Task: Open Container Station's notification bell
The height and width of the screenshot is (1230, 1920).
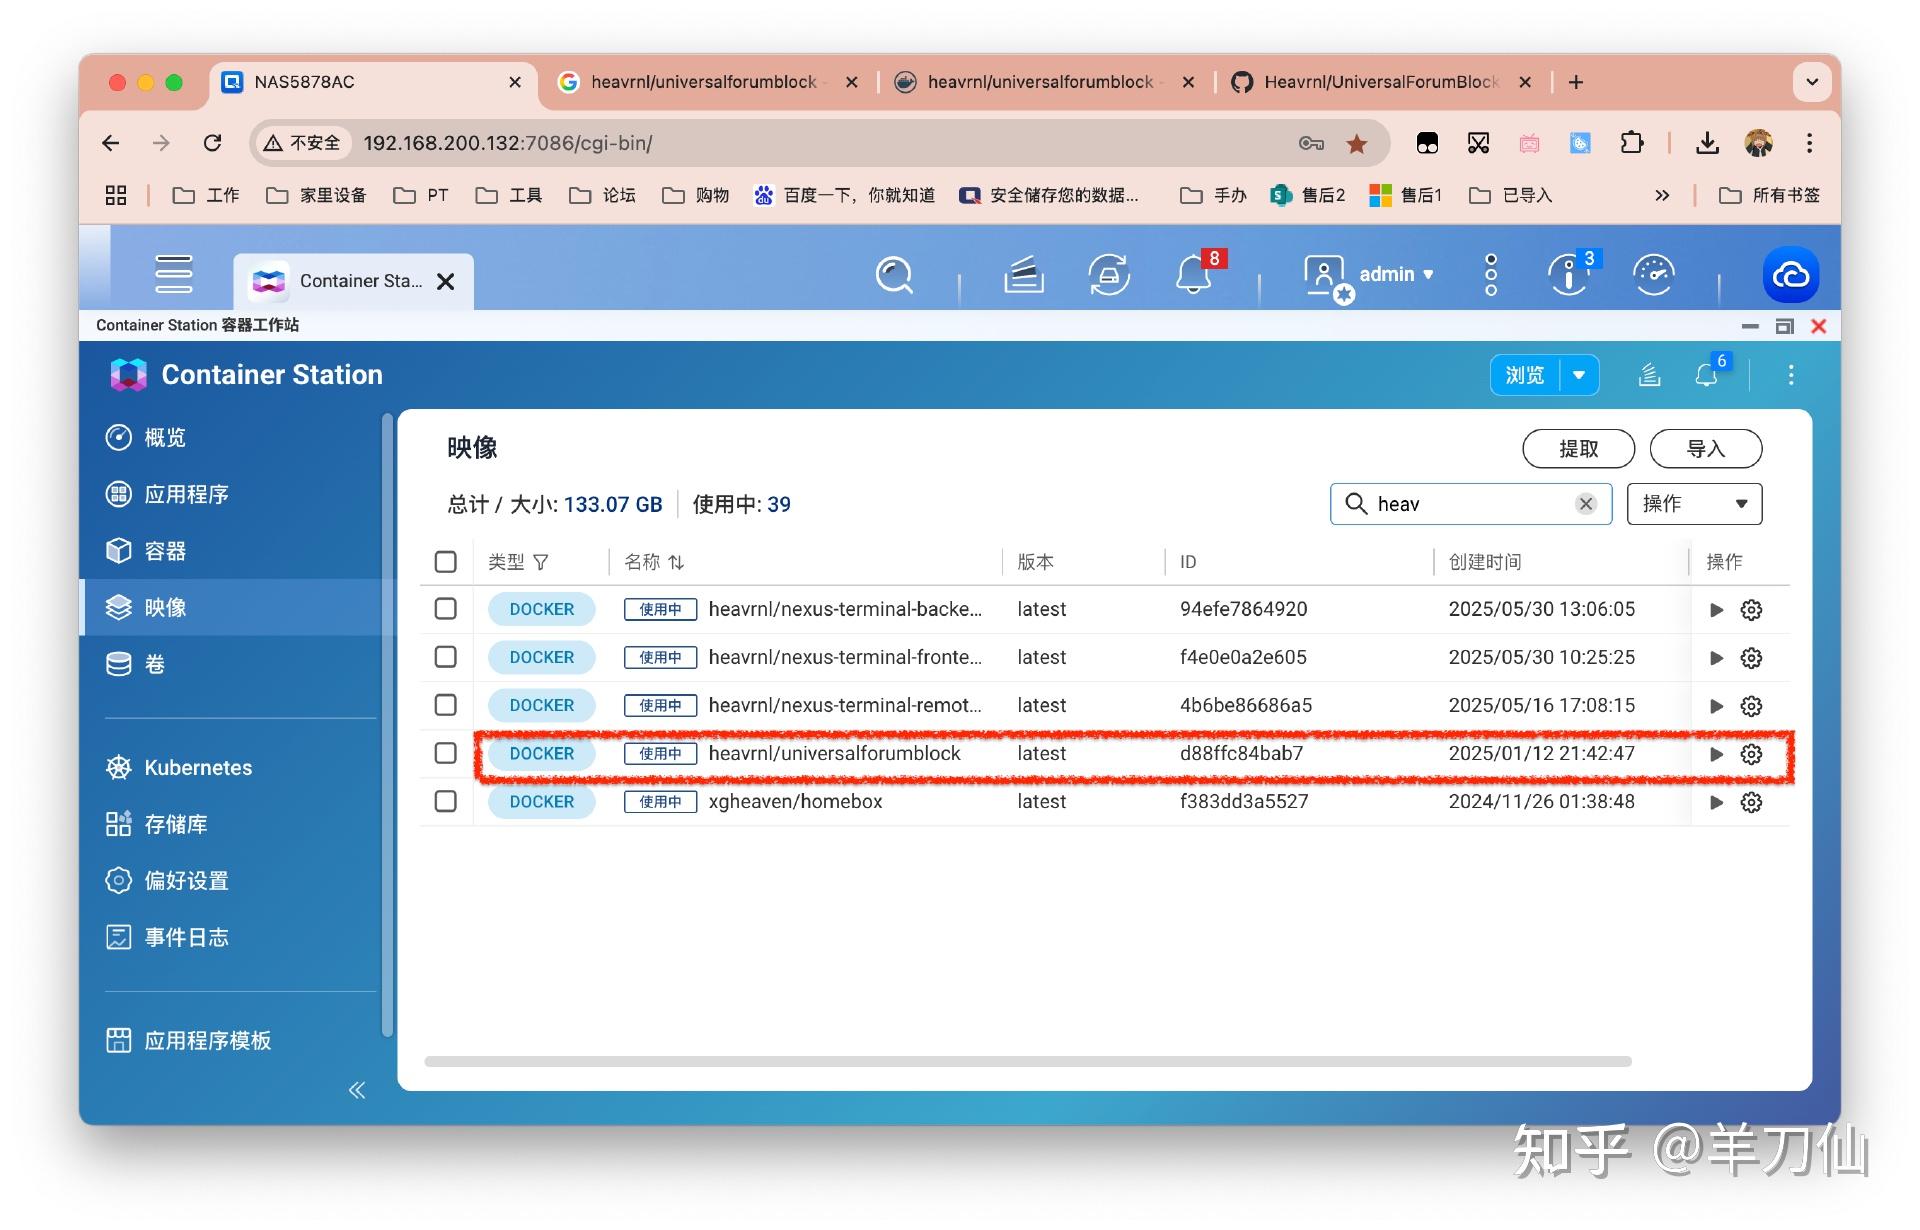Action: (1707, 374)
